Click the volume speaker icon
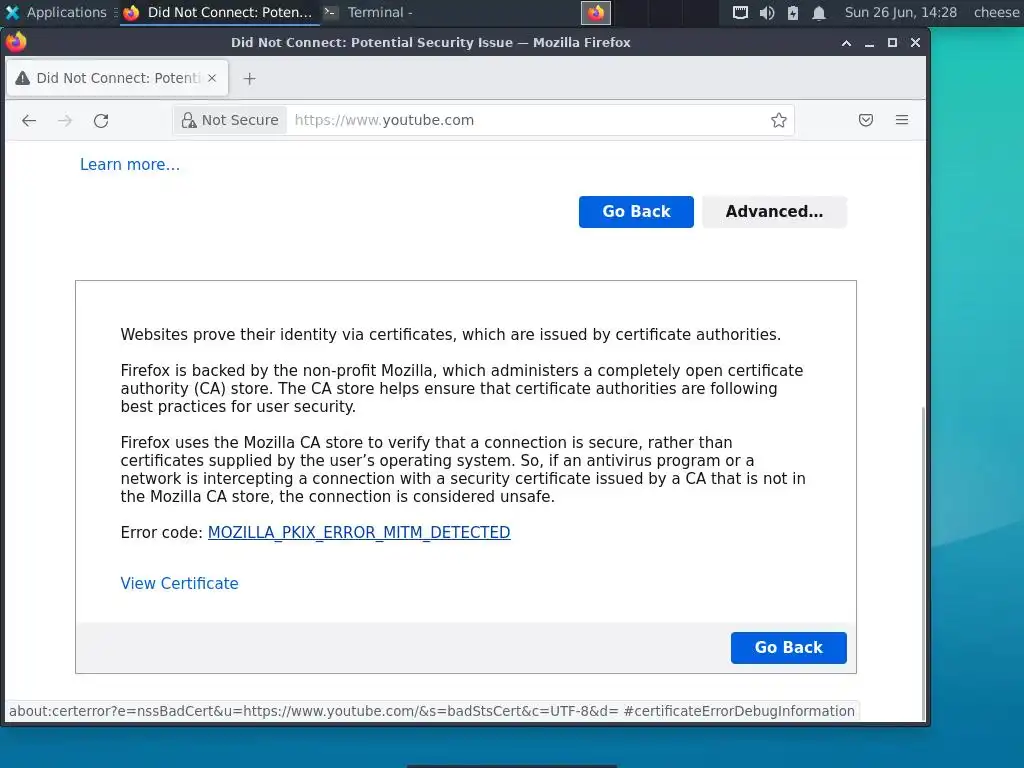This screenshot has width=1024, height=768. coord(767,12)
